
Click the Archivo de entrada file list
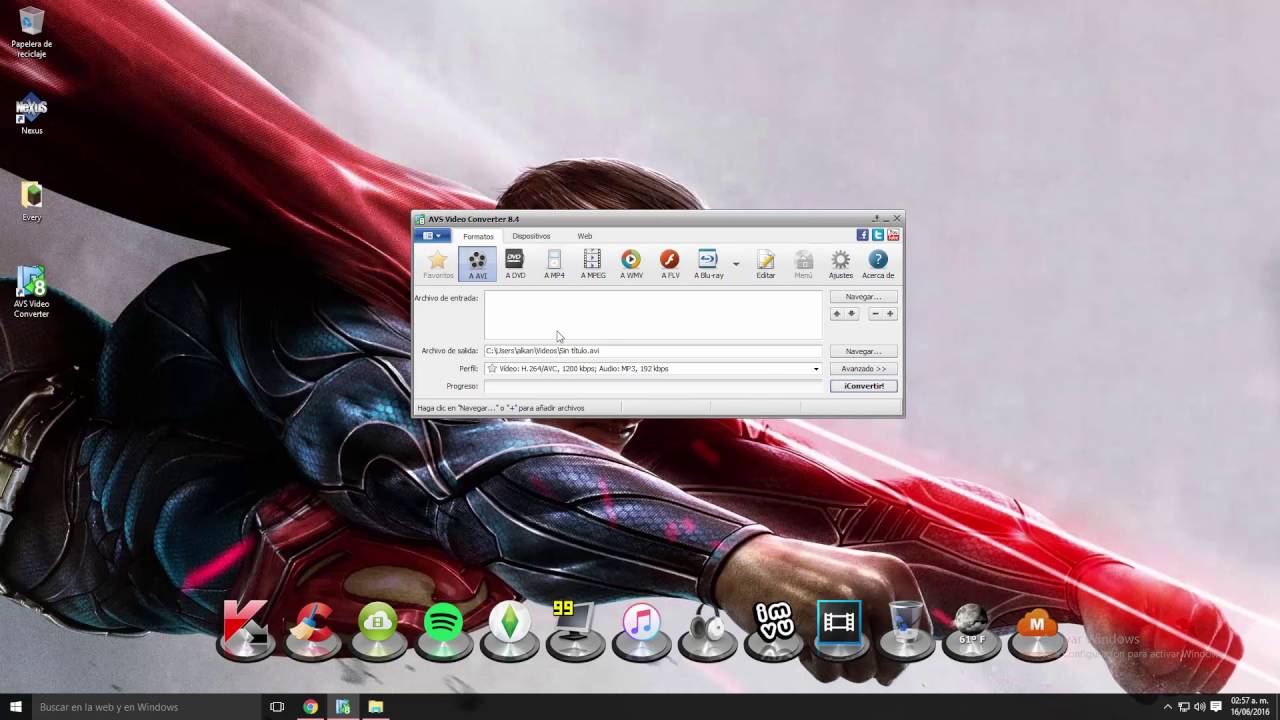653,315
